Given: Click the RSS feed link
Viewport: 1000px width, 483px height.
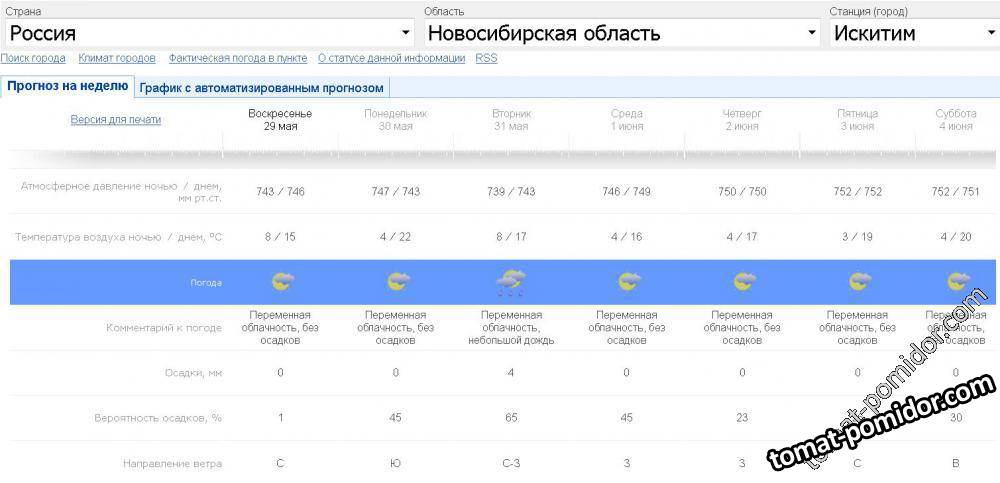Looking at the screenshot, I should 486,58.
